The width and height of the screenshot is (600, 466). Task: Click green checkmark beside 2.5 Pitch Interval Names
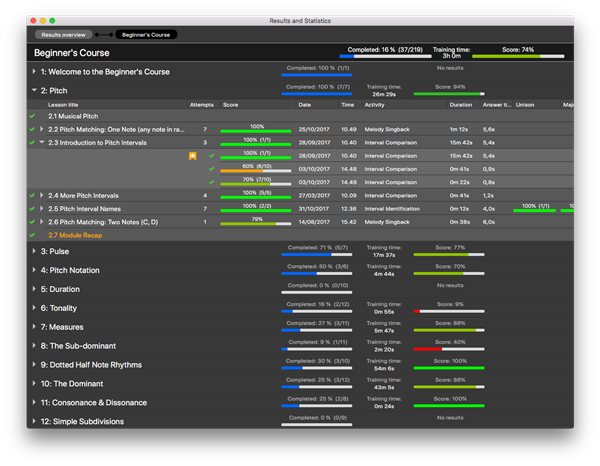click(32, 208)
